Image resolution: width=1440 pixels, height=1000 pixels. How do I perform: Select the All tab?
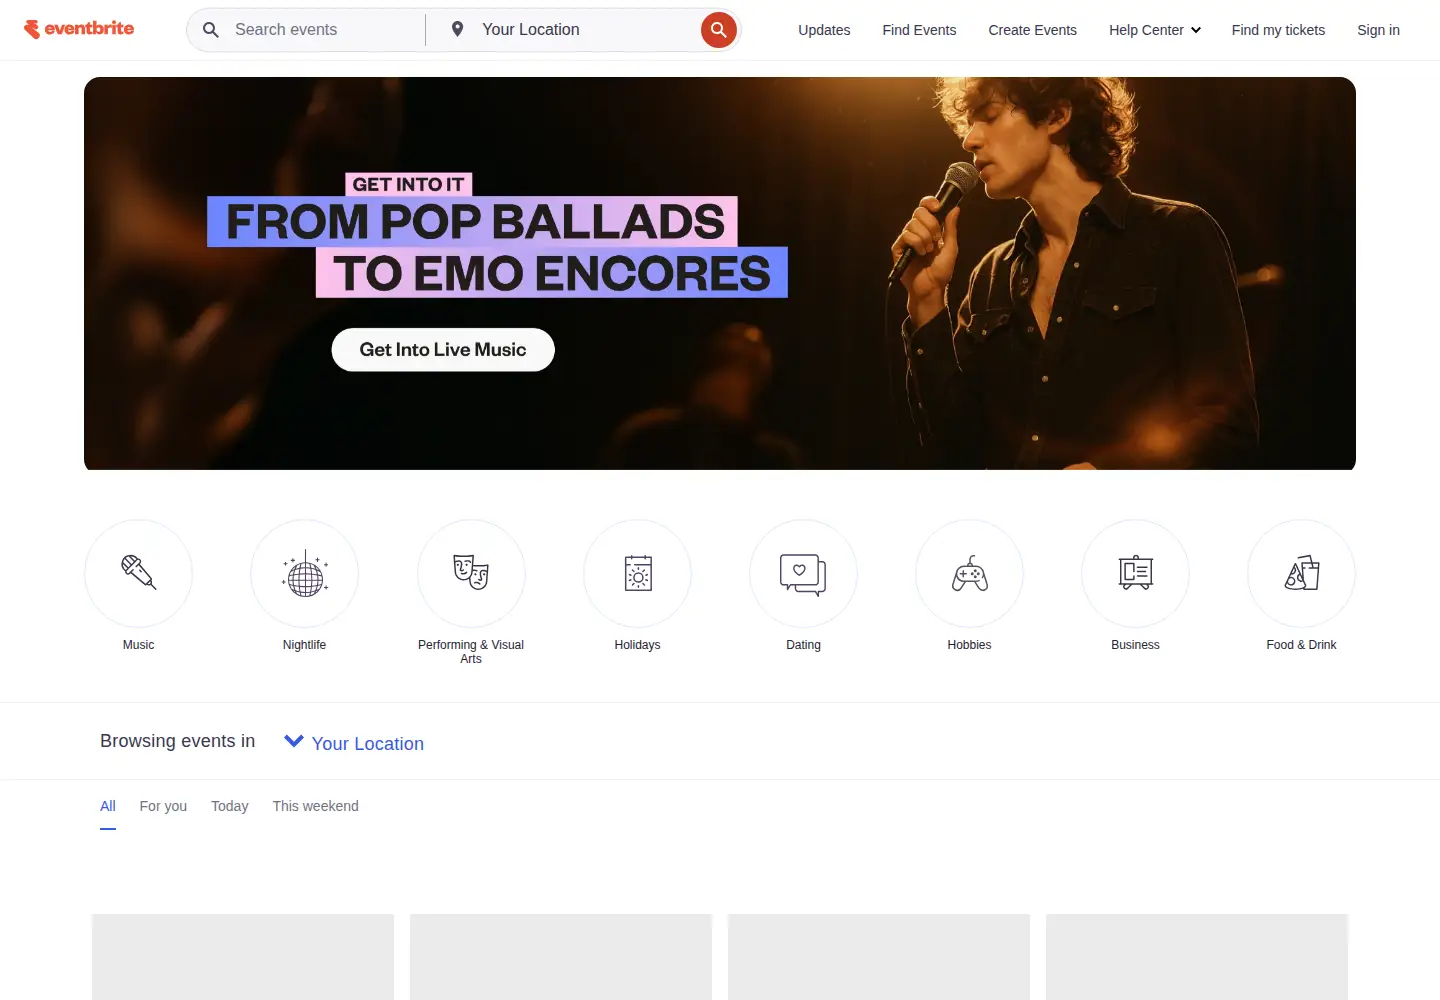(x=108, y=806)
